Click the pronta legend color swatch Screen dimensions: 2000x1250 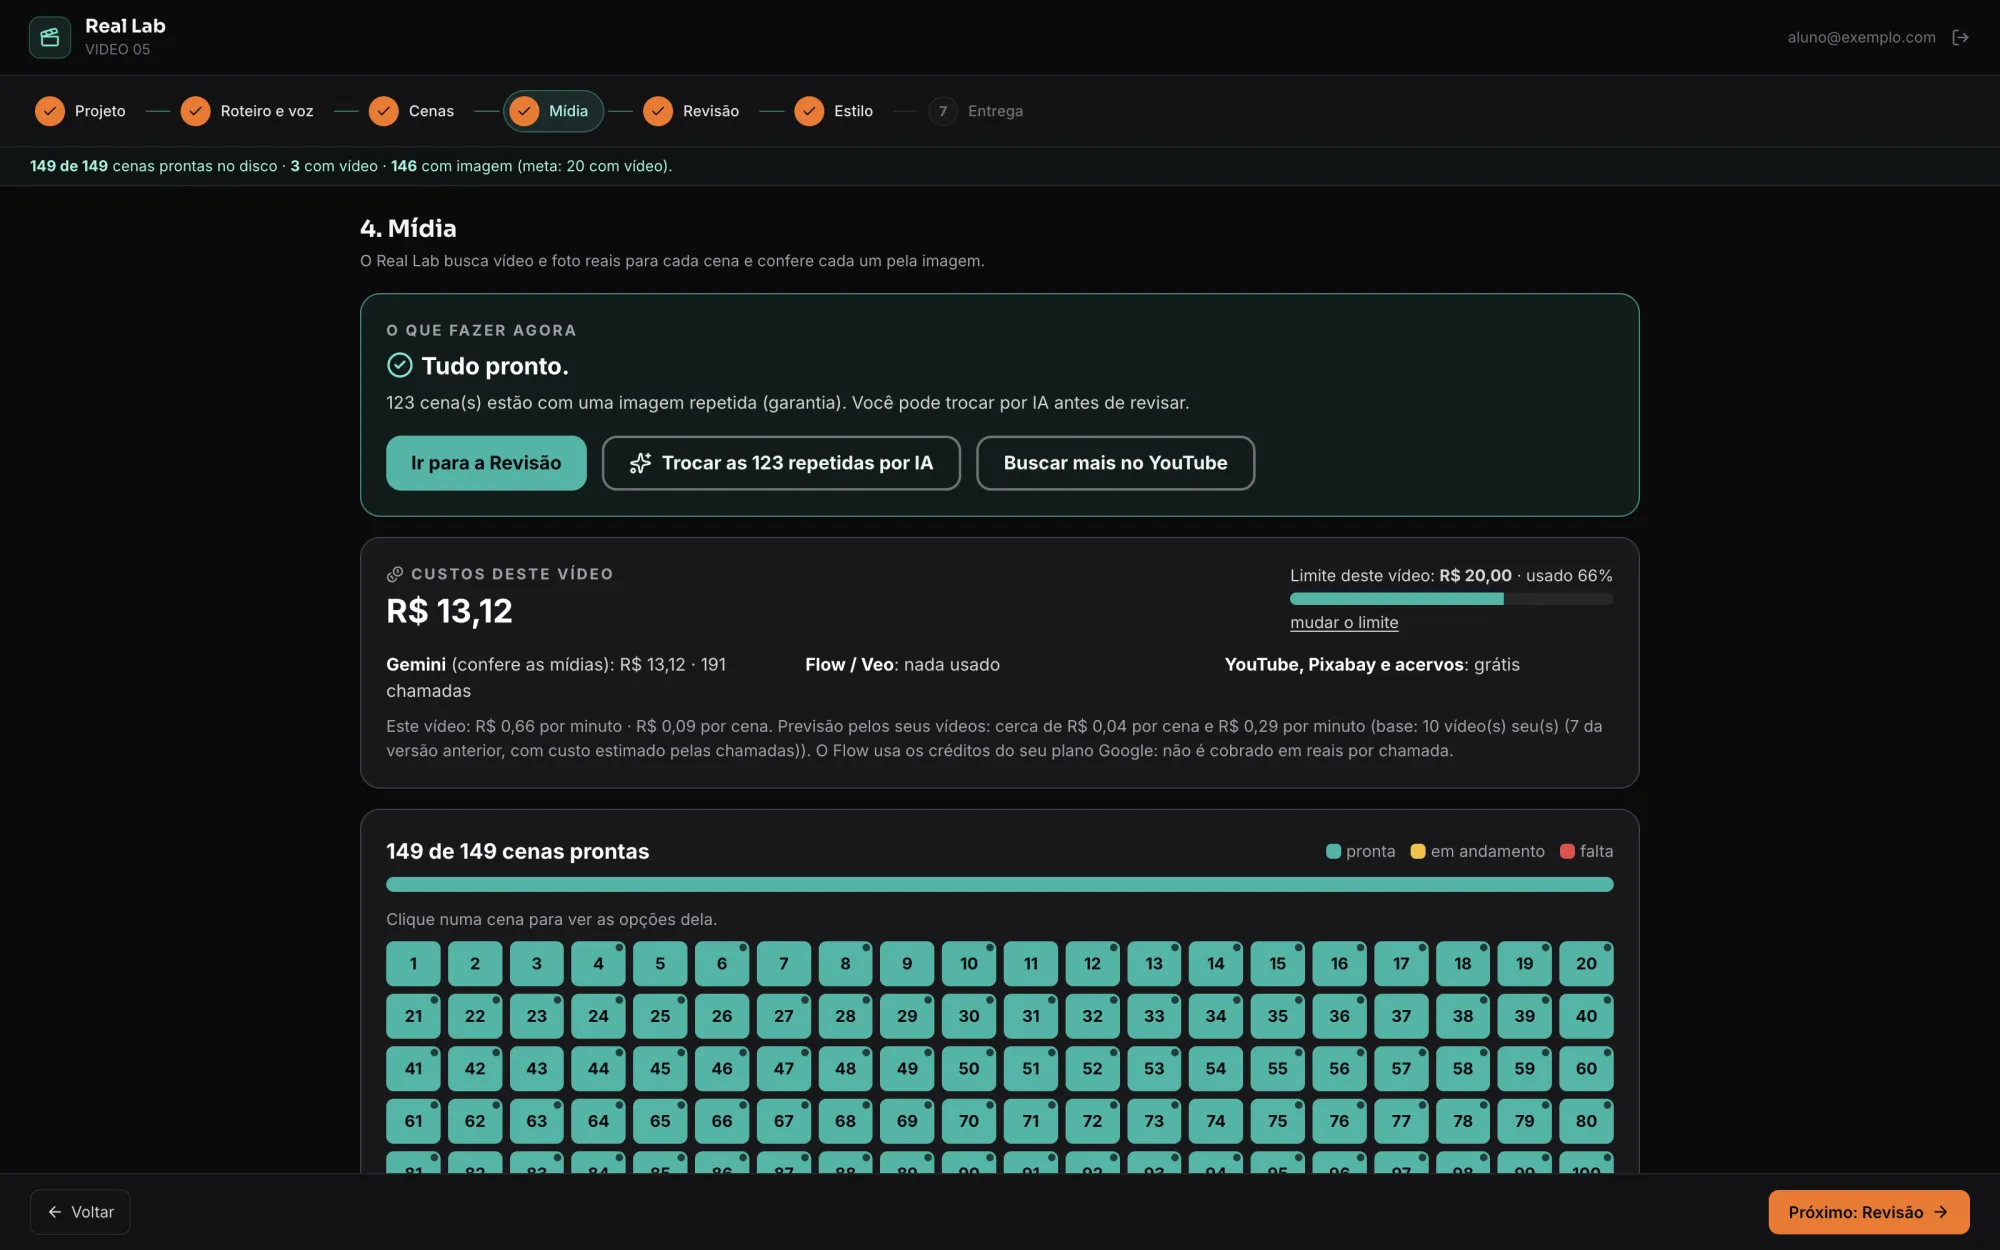tap(1333, 851)
